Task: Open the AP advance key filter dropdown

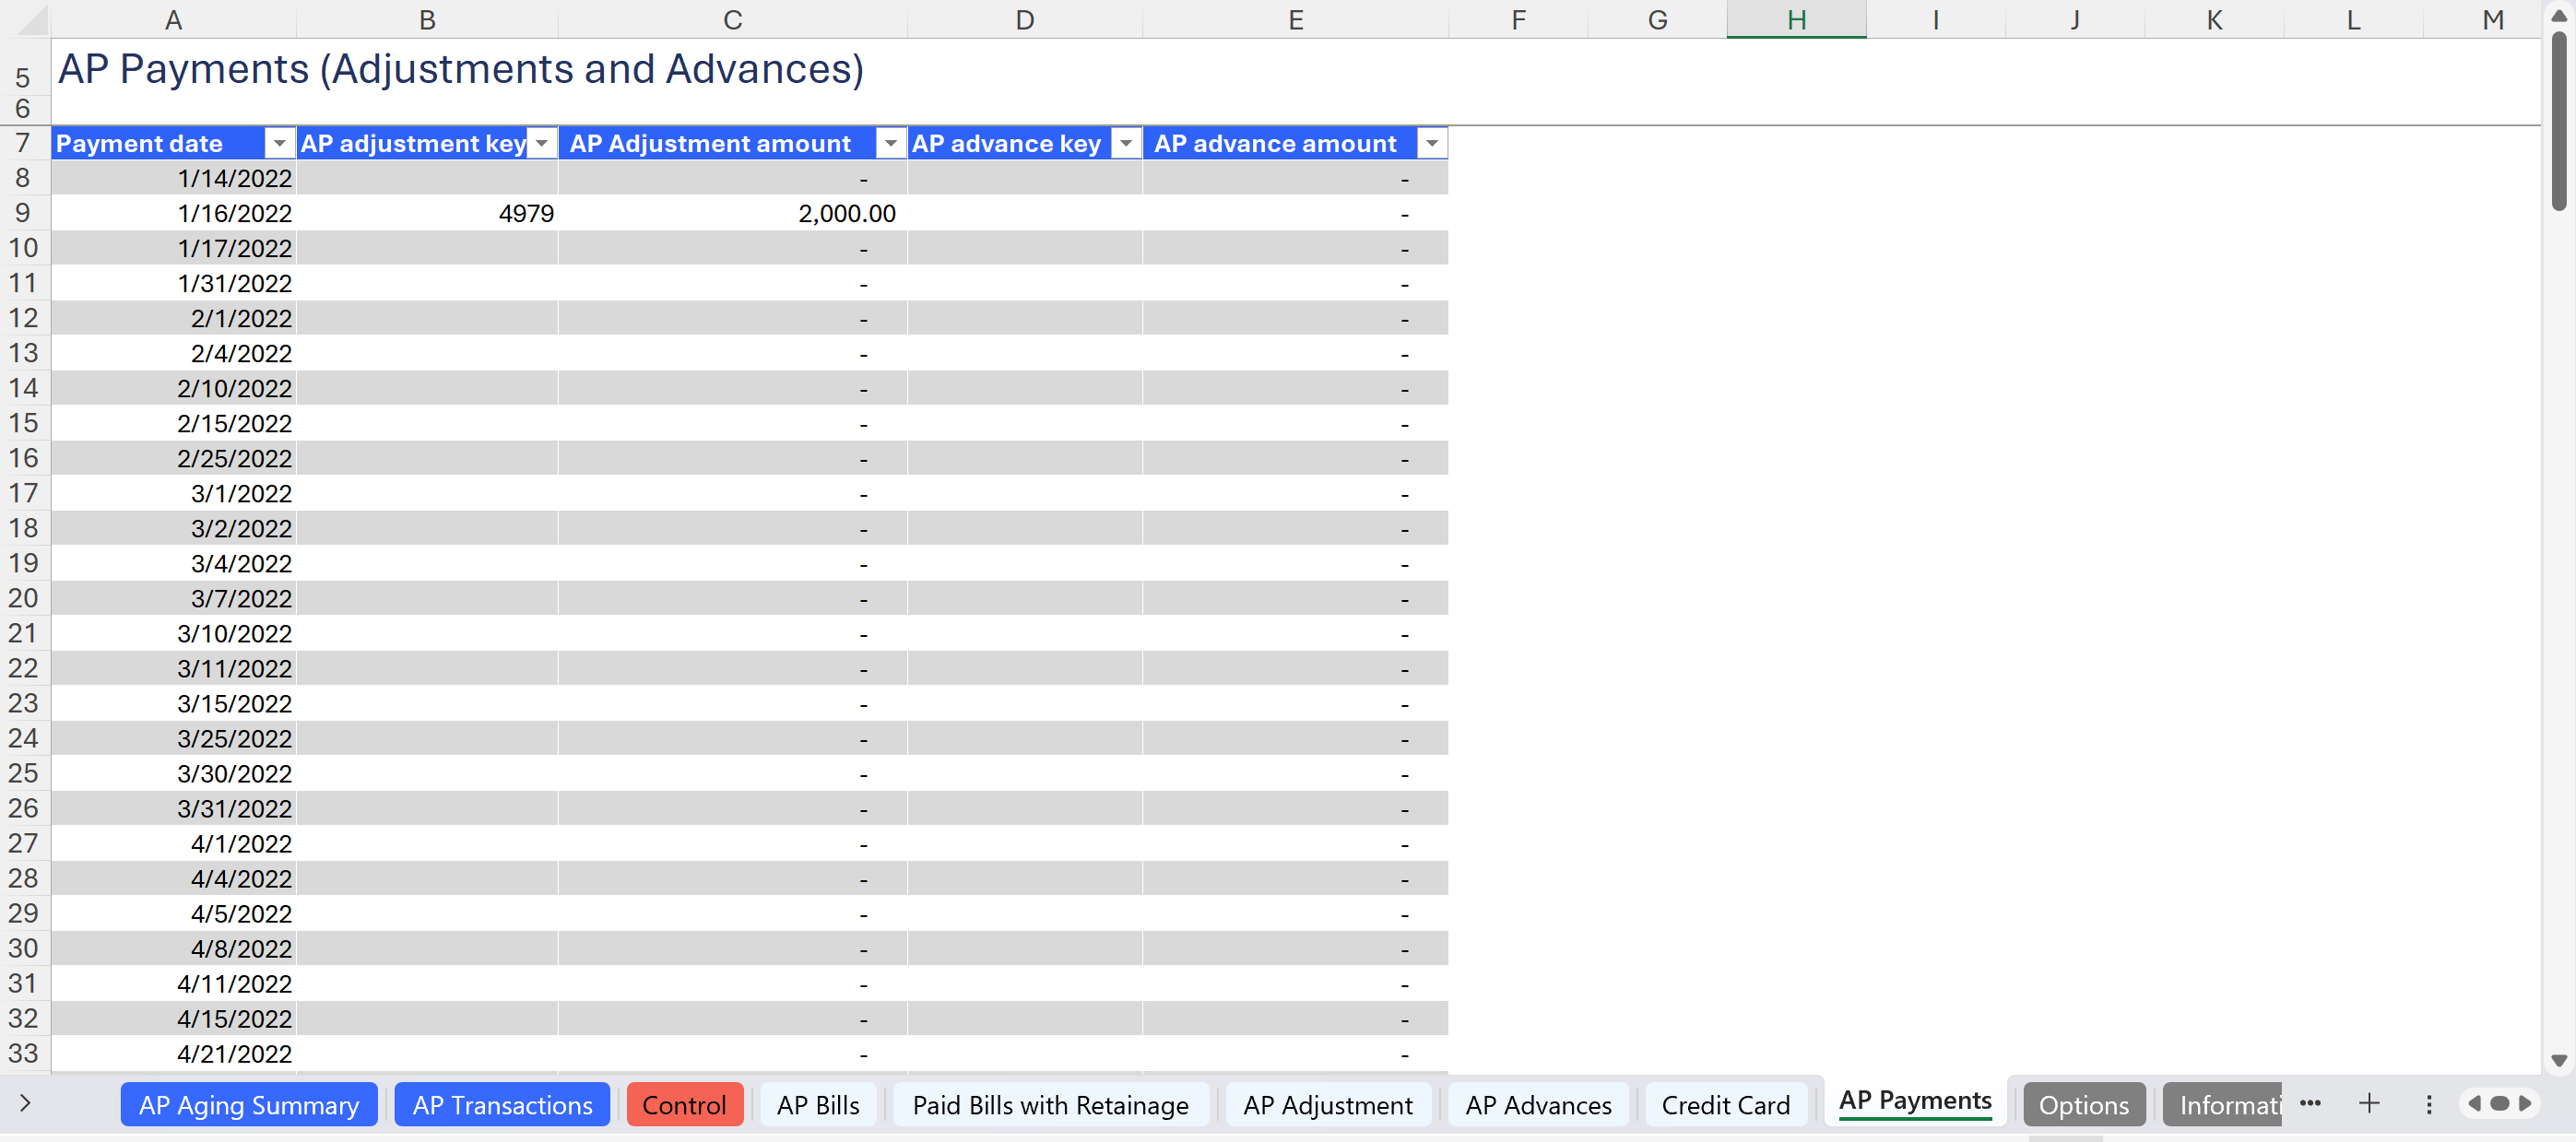Action: (1126, 144)
